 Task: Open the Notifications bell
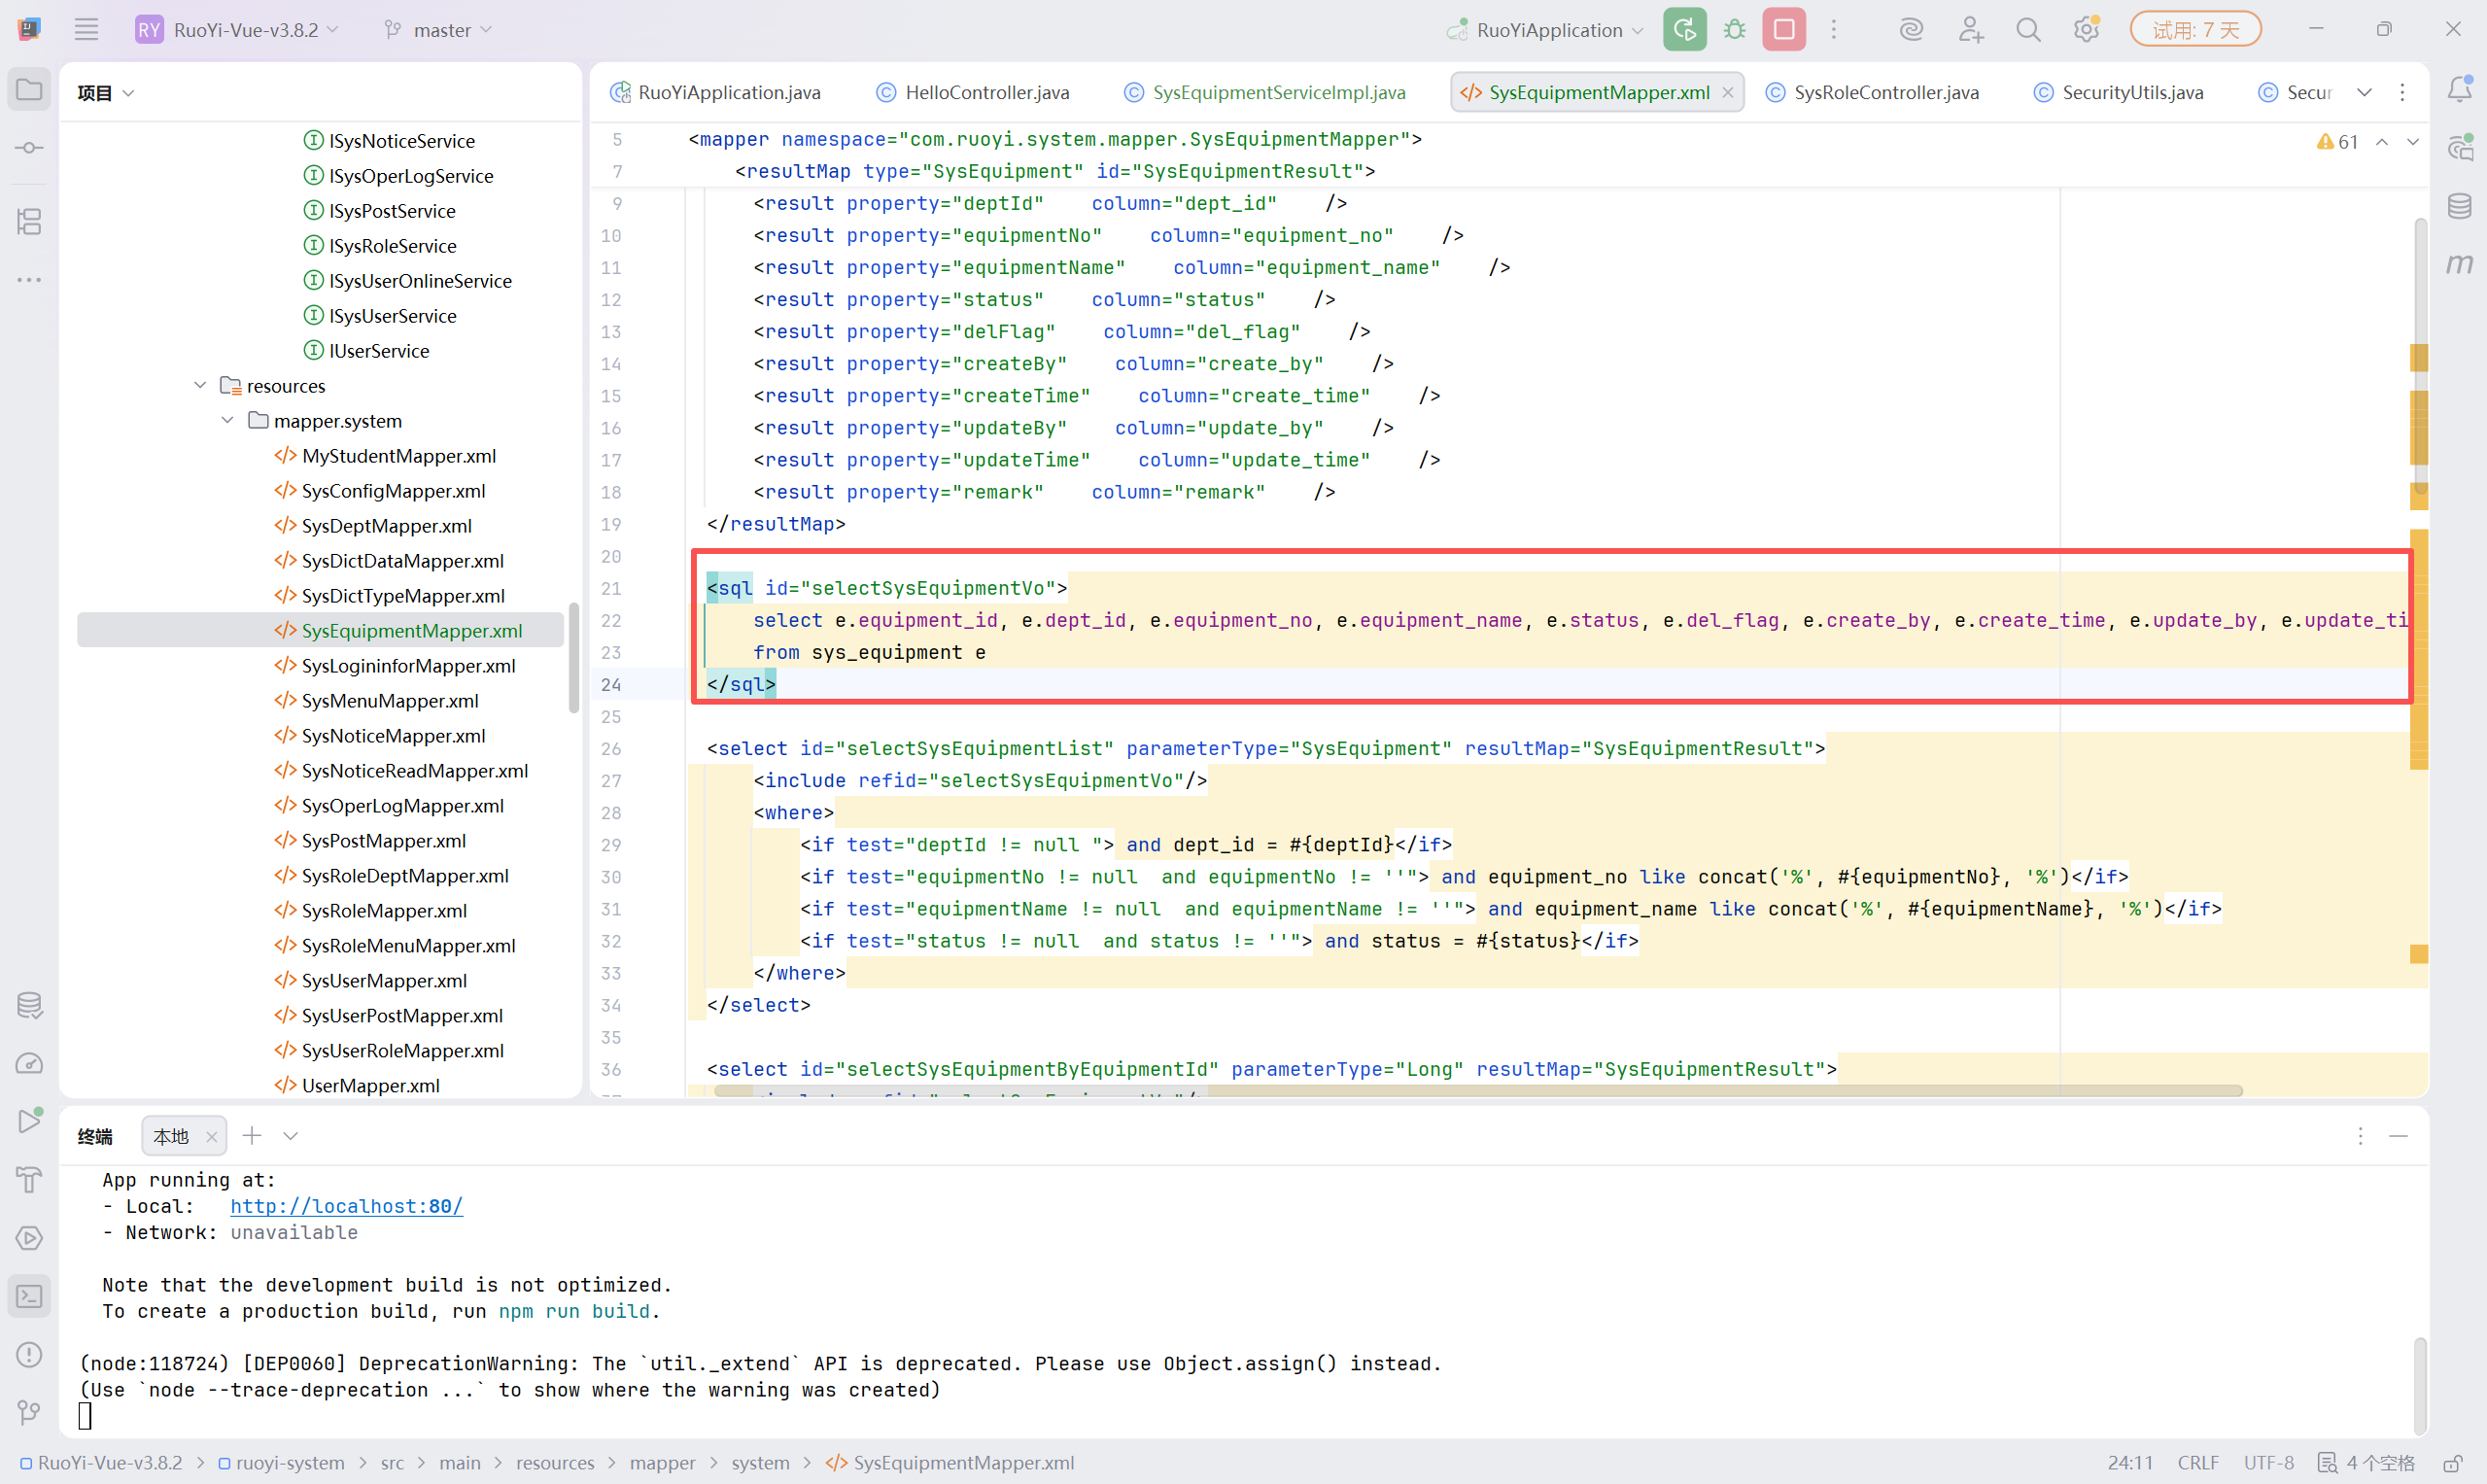tap(2460, 90)
